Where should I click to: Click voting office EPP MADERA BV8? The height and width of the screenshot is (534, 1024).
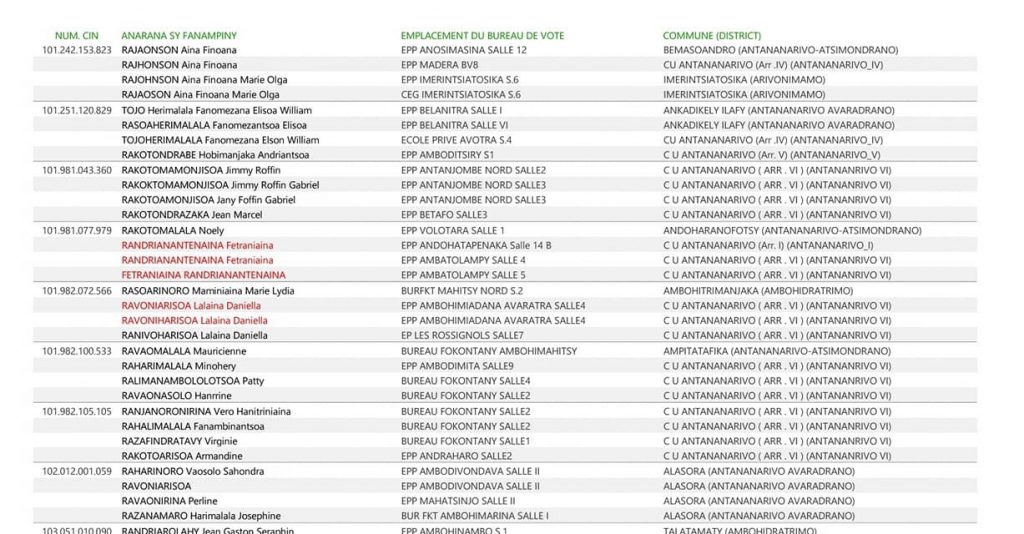tap(440, 65)
